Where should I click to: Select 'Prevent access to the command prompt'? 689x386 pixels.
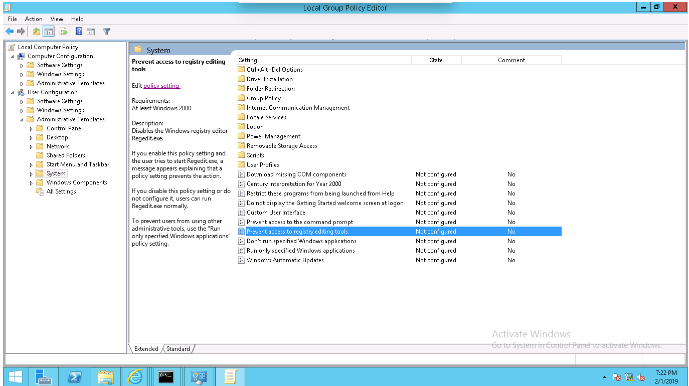tap(299, 222)
